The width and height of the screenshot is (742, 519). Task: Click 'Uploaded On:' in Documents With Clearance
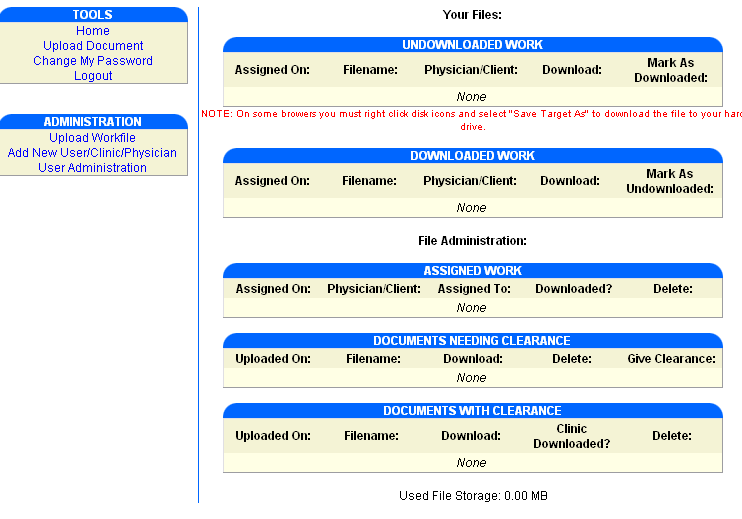pyautogui.click(x=273, y=436)
